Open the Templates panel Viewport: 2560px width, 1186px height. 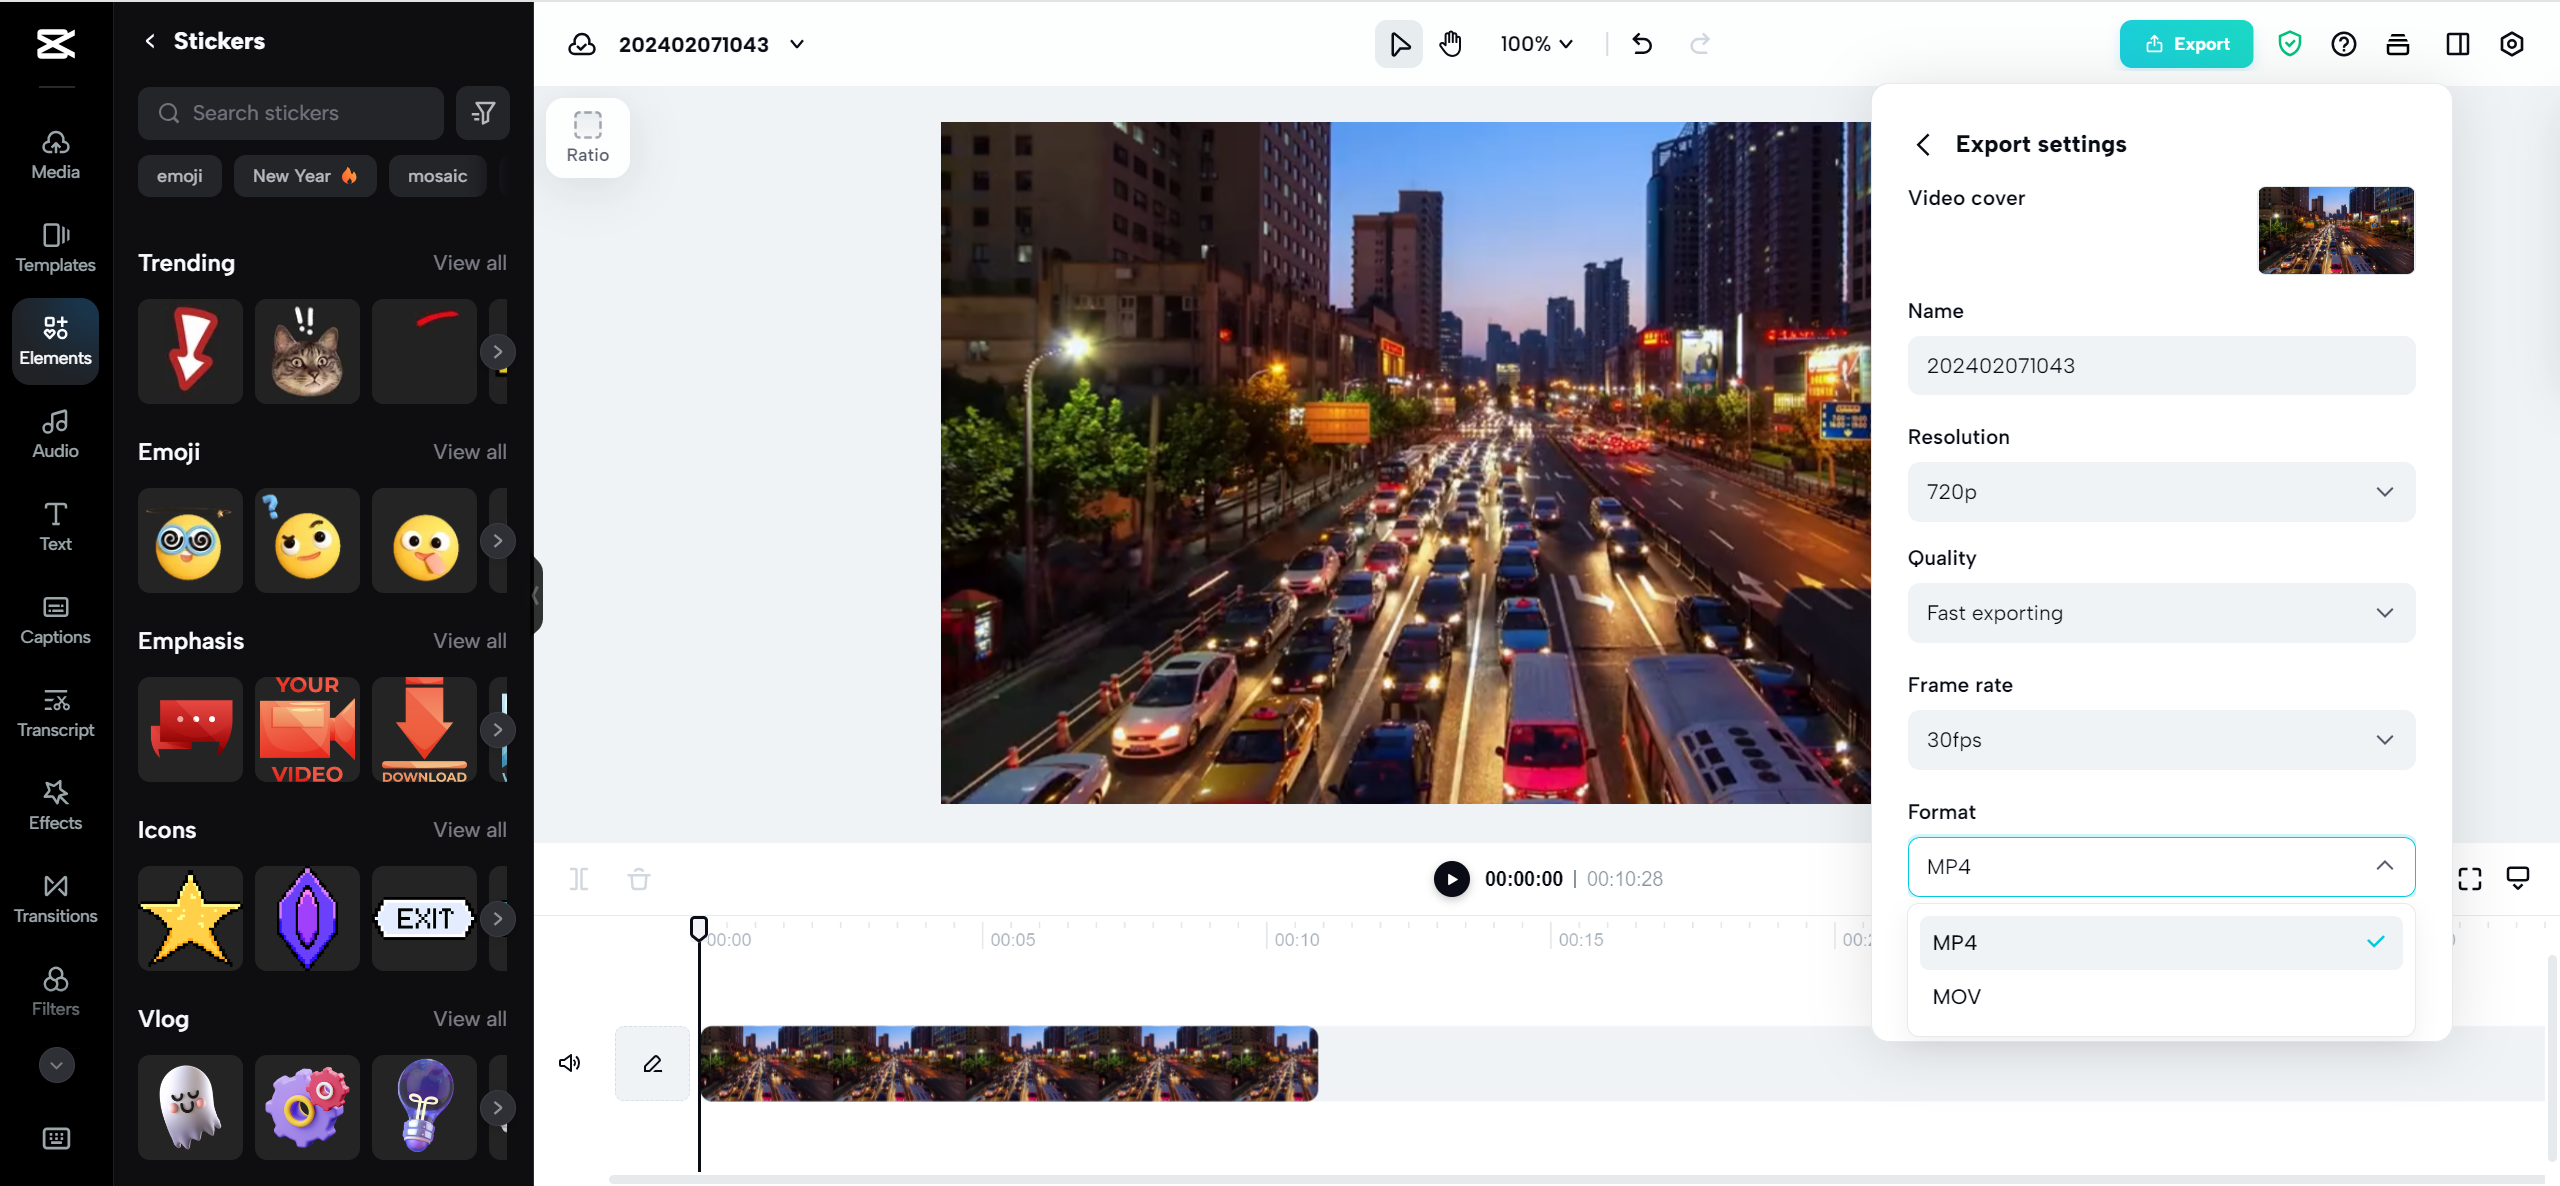(55, 248)
